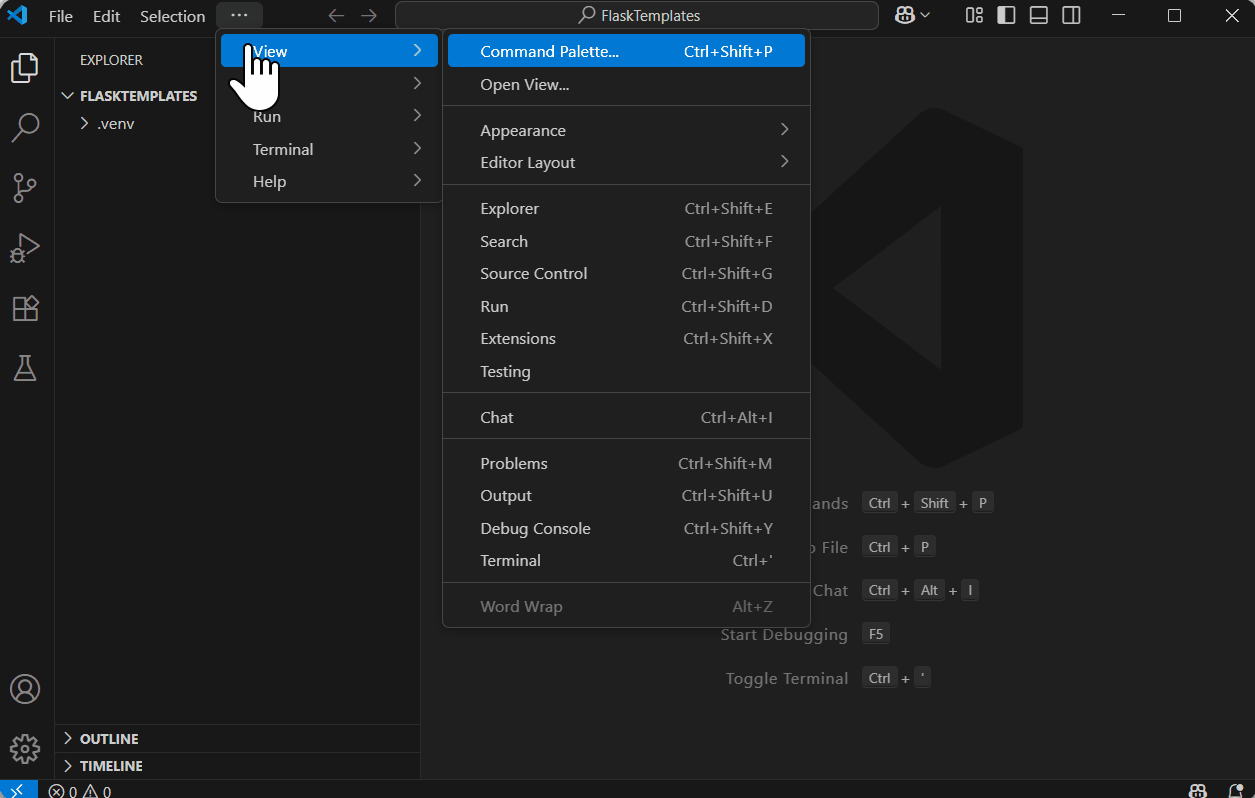This screenshot has width=1255, height=798.
Task: Expand the OUTLINE section
Action: pos(238,739)
